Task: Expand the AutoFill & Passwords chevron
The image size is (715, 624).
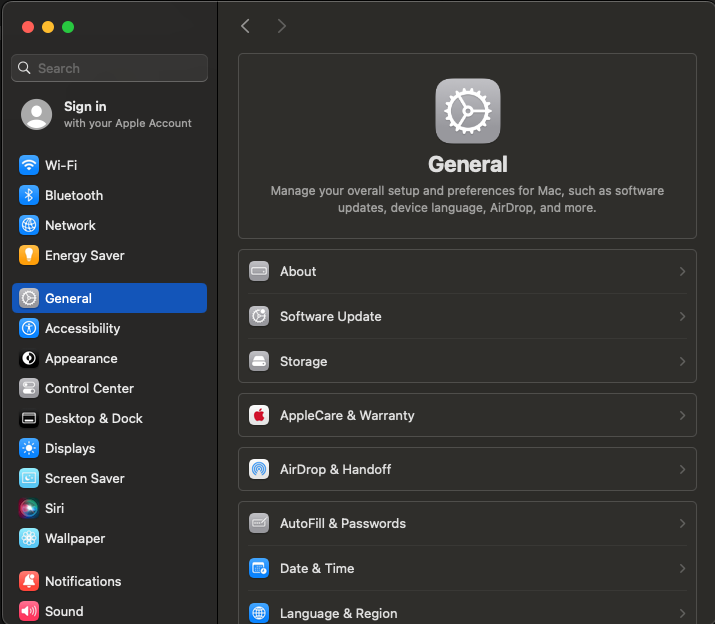Action: (682, 523)
